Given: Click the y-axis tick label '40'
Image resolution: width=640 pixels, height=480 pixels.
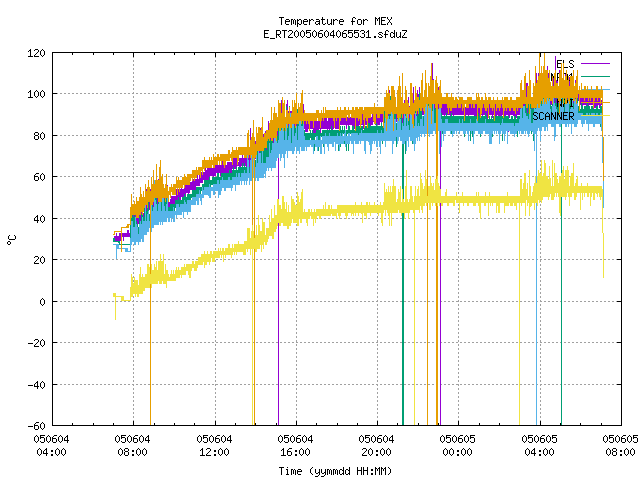Looking at the screenshot, I should click(39, 219).
